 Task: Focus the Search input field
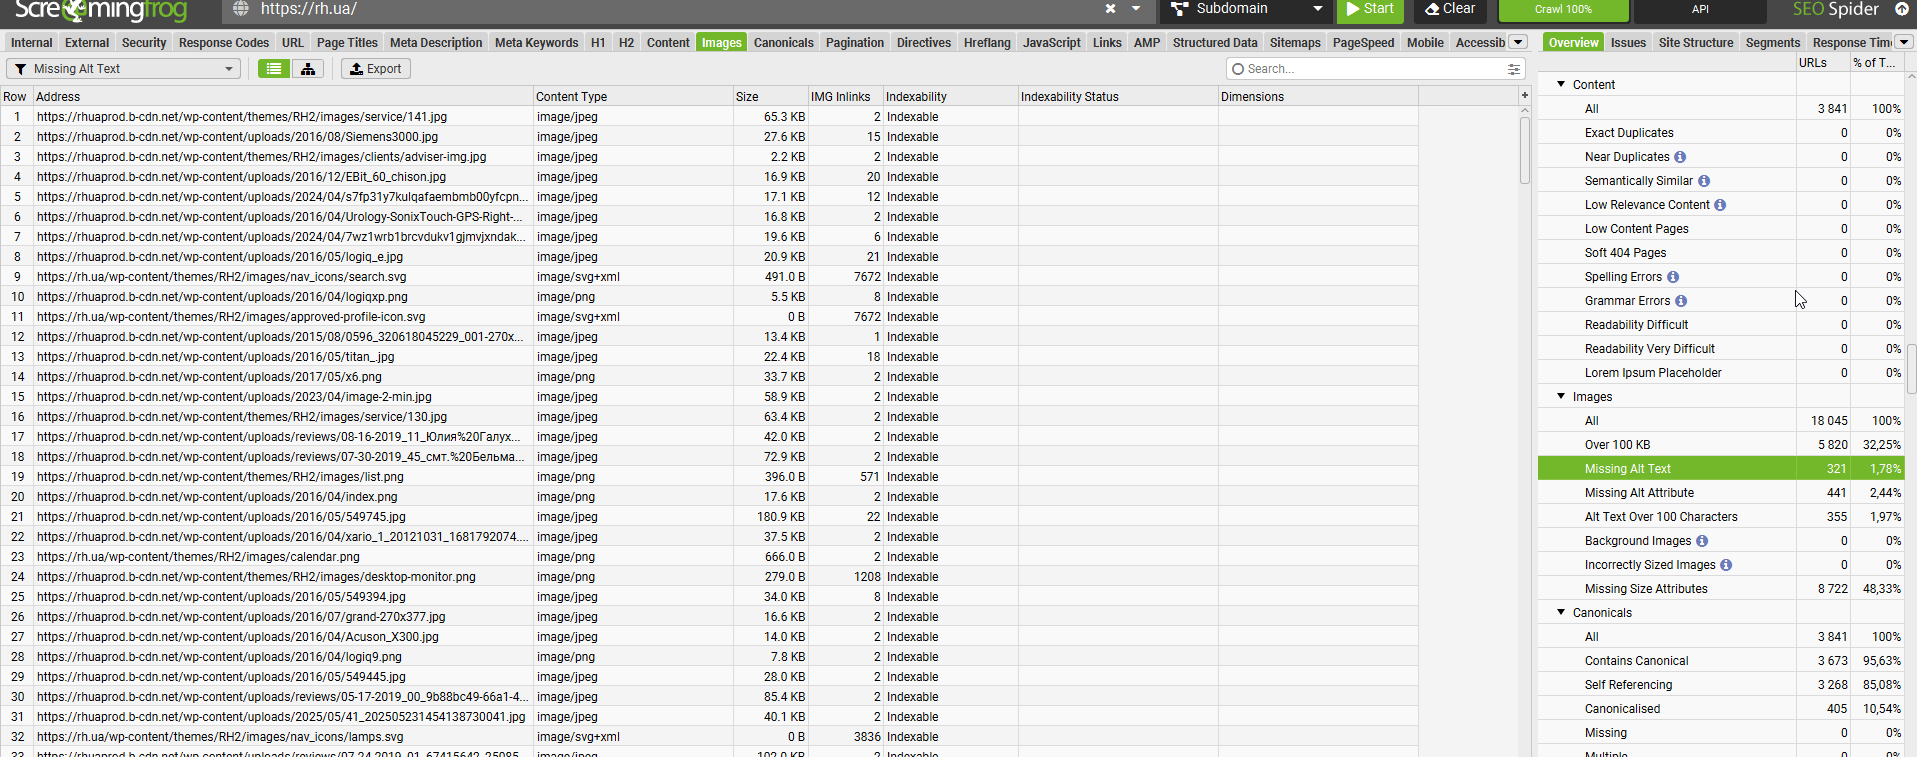[1374, 69]
